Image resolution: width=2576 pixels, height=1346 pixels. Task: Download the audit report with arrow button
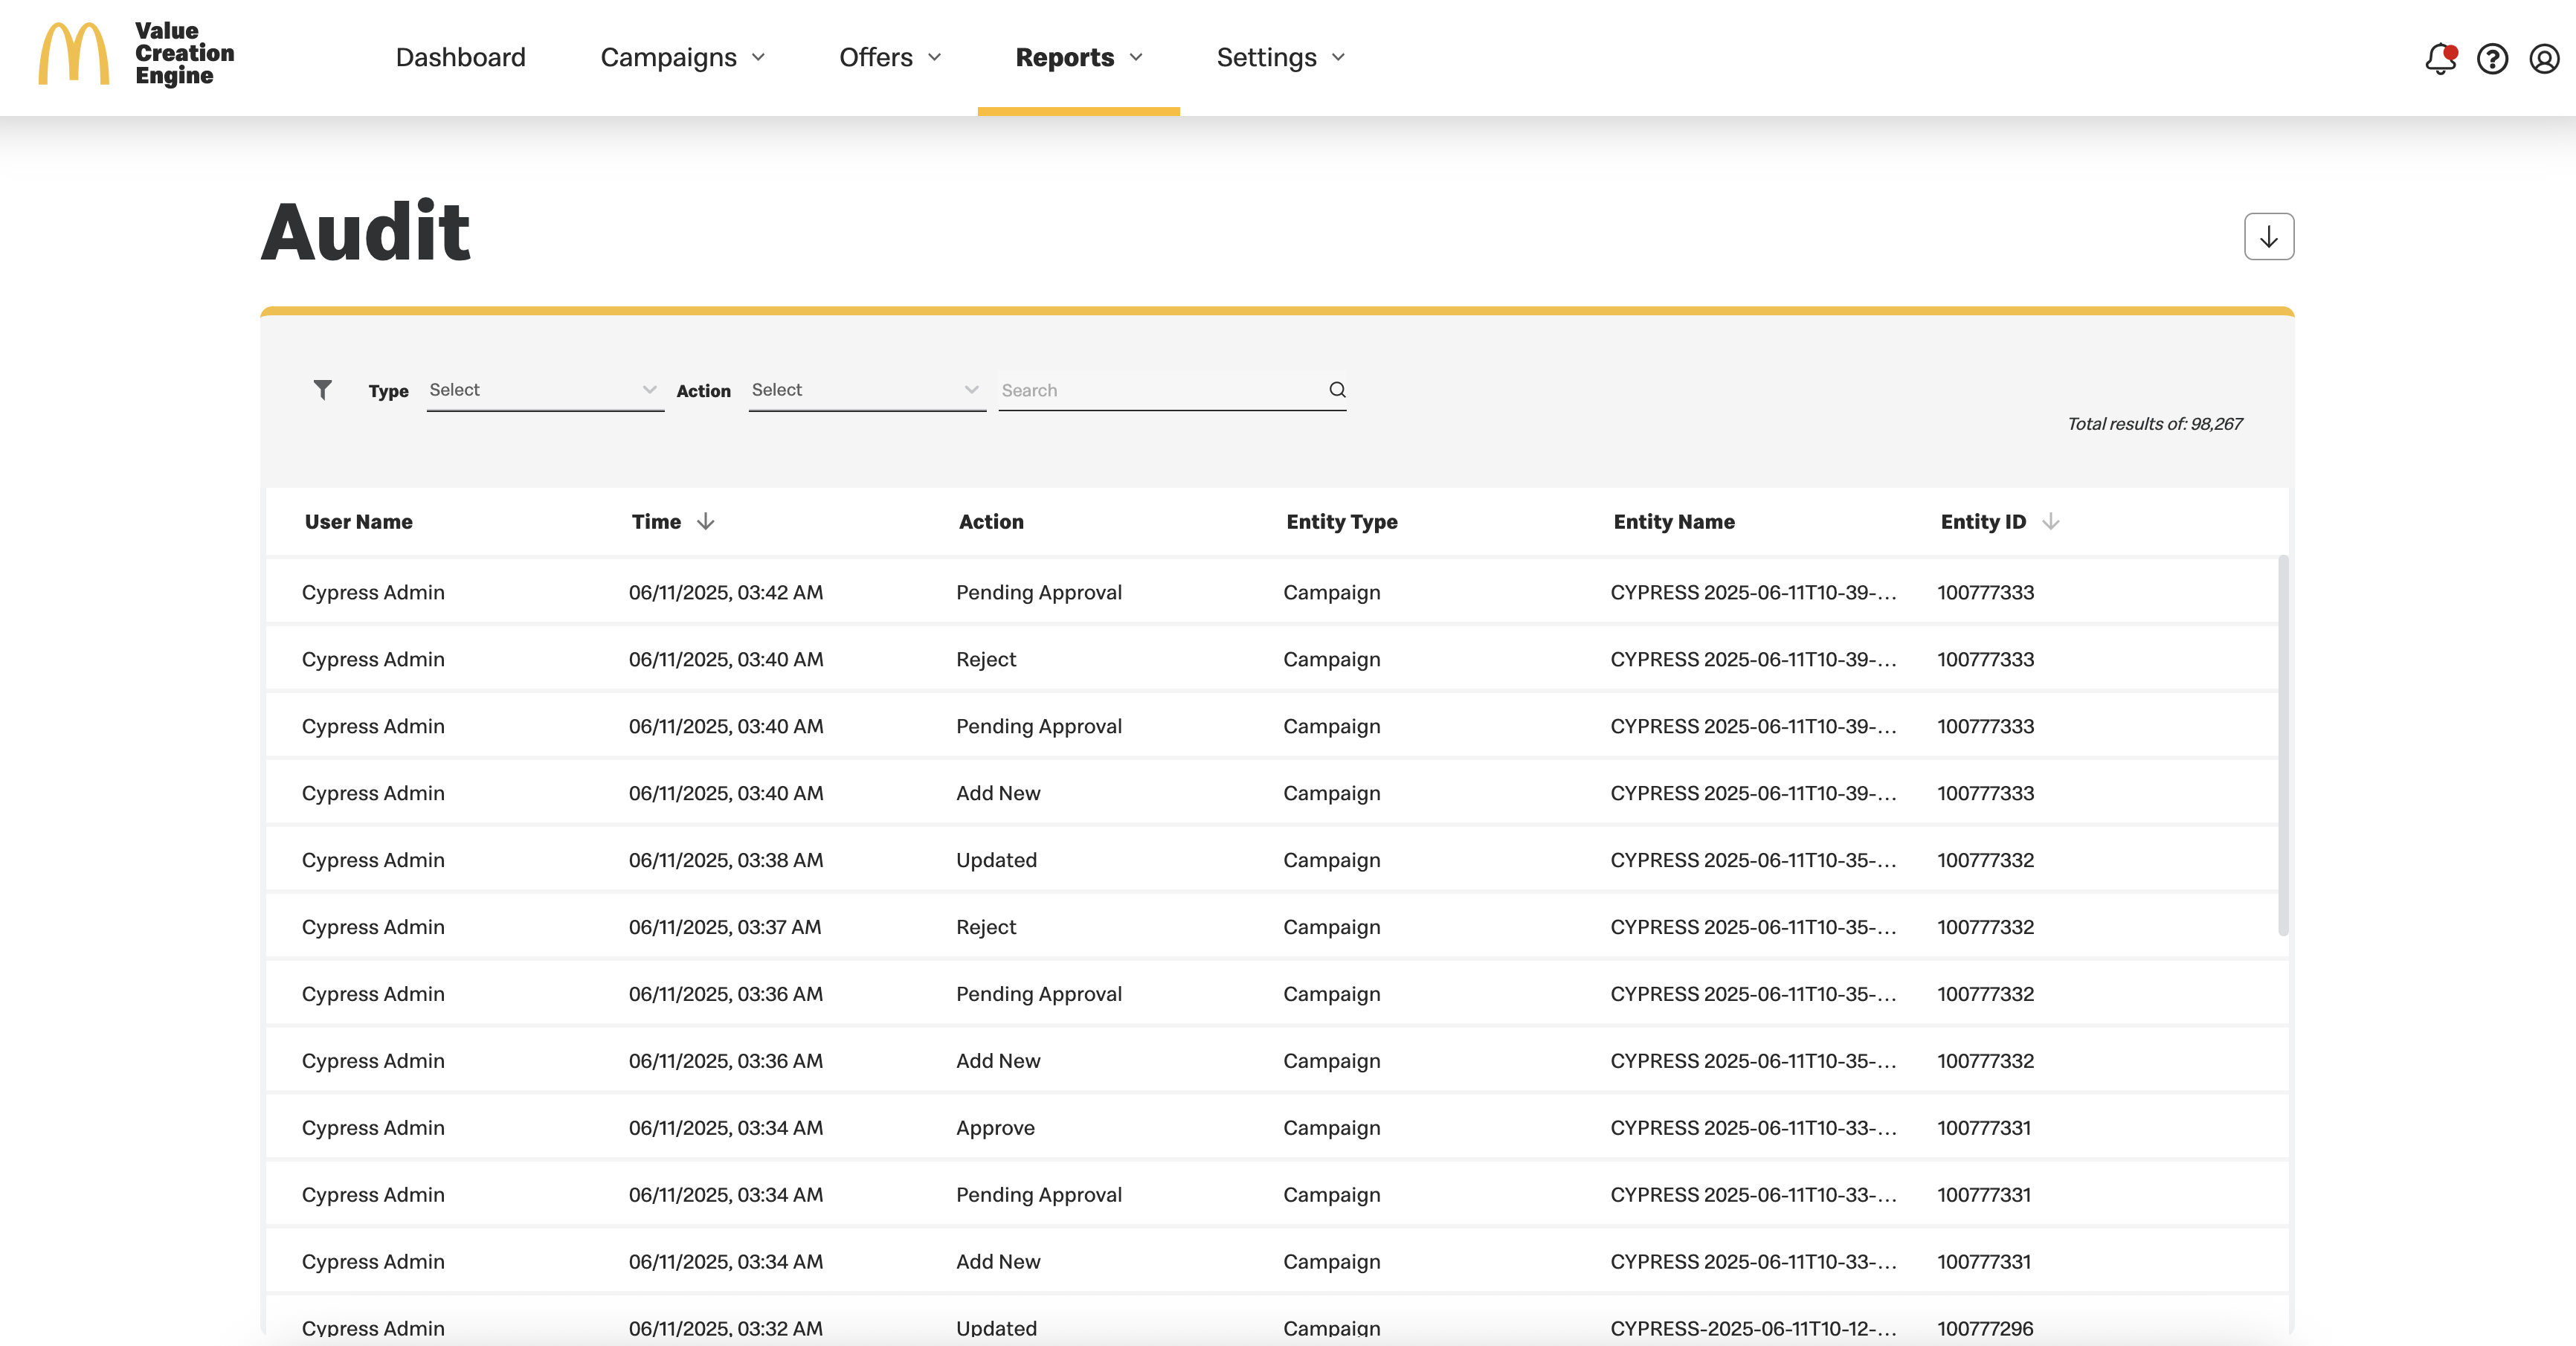pyautogui.click(x=2269, y=236)
